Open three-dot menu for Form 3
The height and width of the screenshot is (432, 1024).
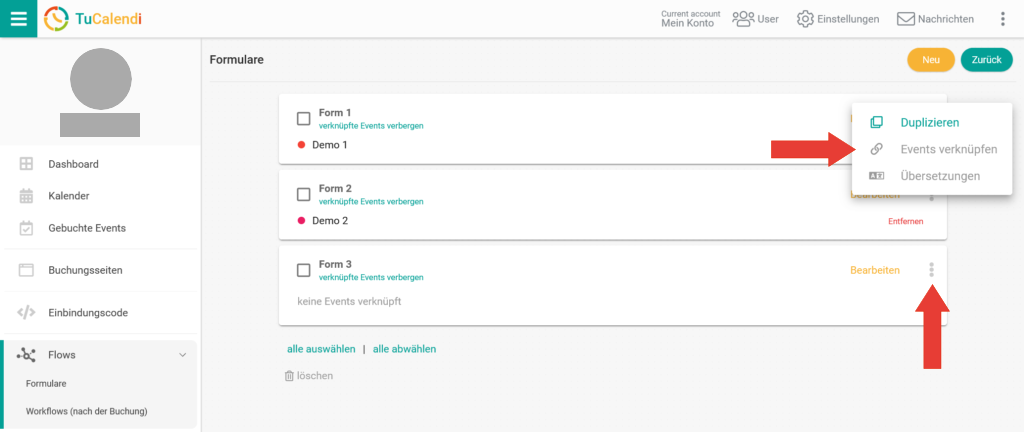(x=931, y=270)
